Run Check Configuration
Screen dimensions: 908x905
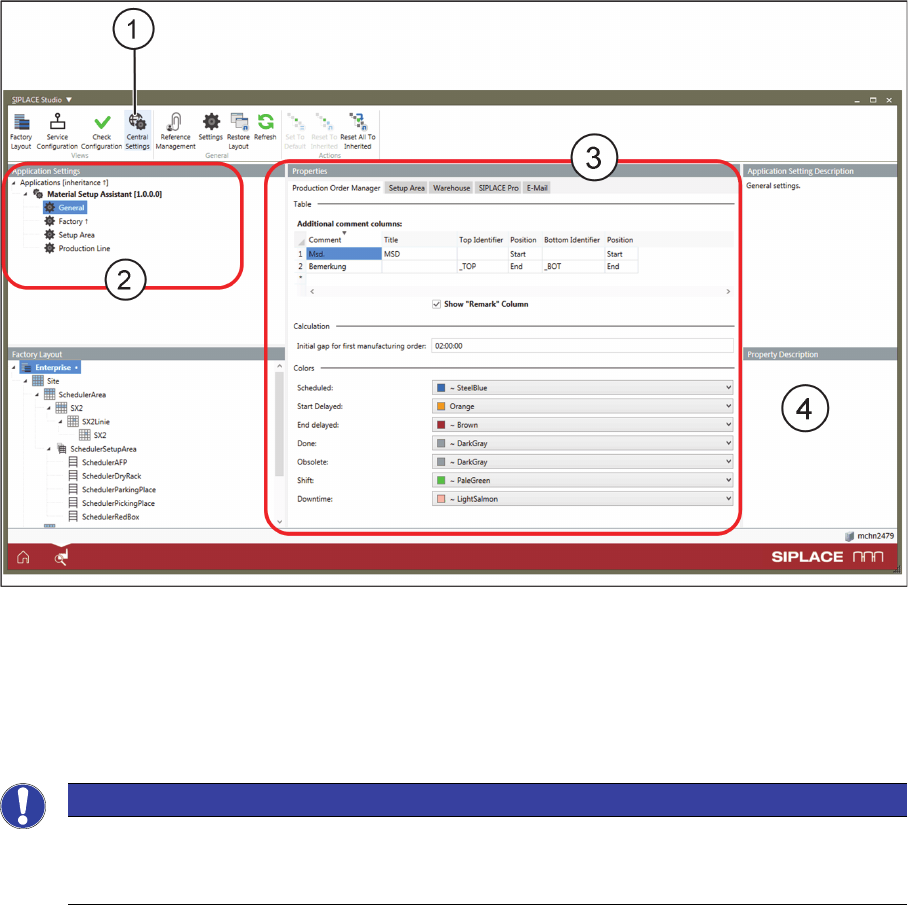click(102, 131)
